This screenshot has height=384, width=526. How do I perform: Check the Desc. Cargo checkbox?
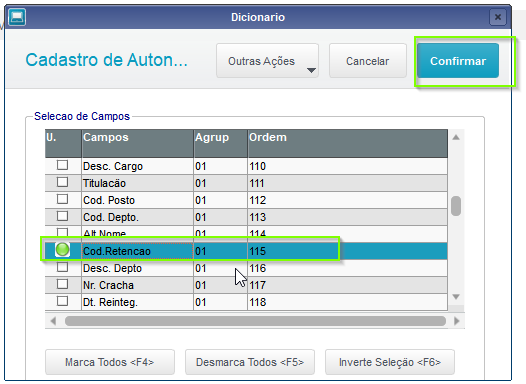click(x=62, y=165)
